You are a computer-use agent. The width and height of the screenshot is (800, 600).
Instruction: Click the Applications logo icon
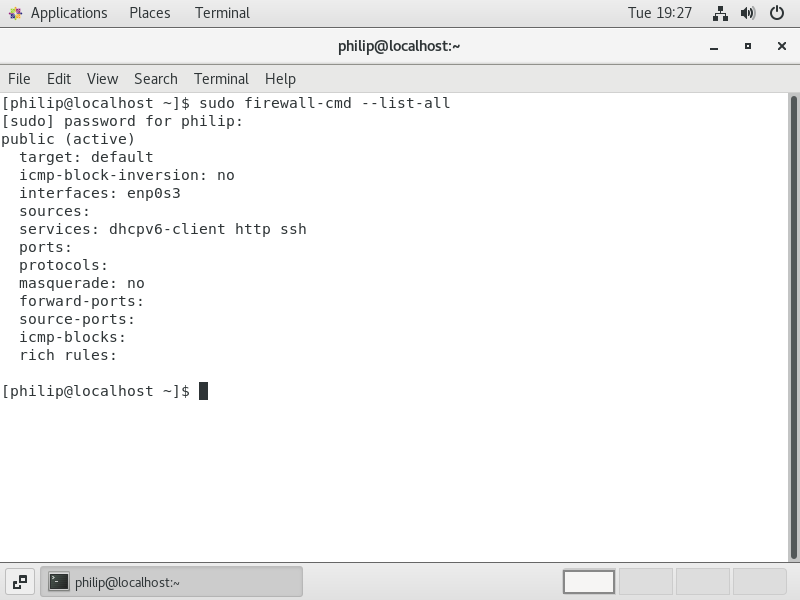pos(16,13)
